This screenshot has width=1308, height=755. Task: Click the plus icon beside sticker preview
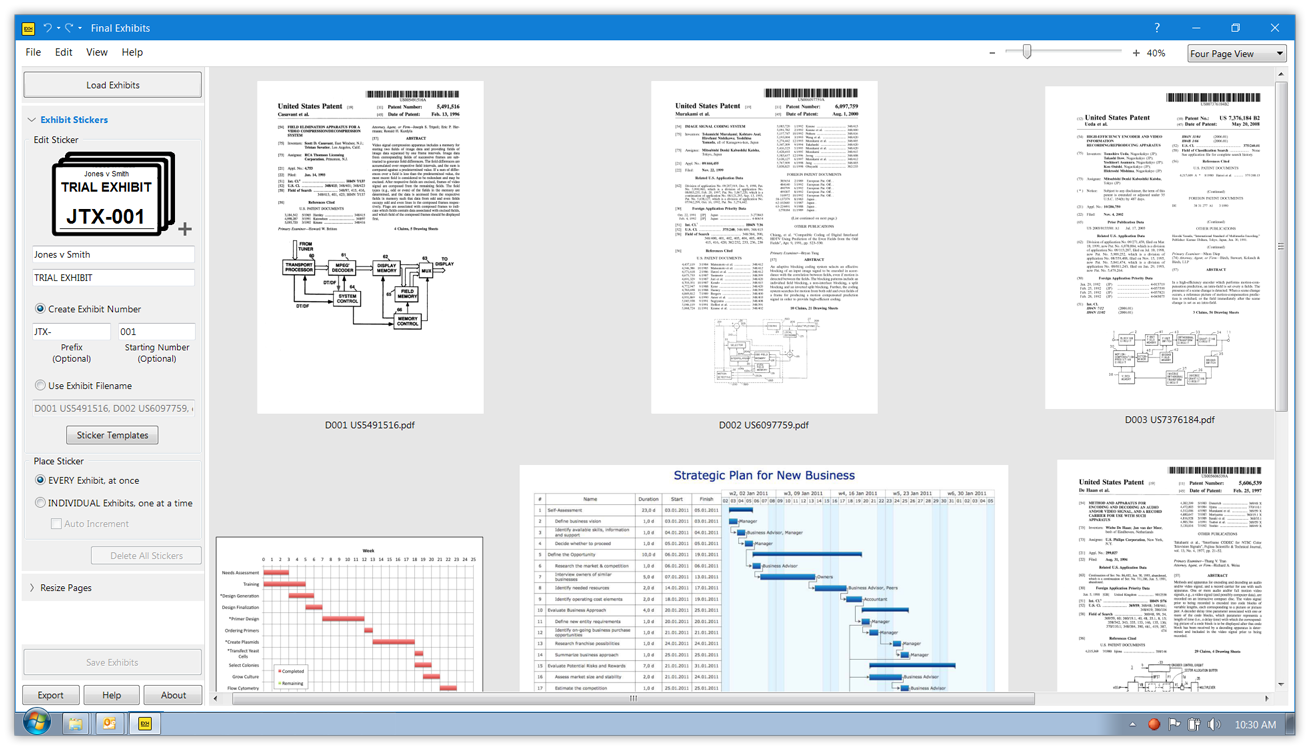click(185, 230)
